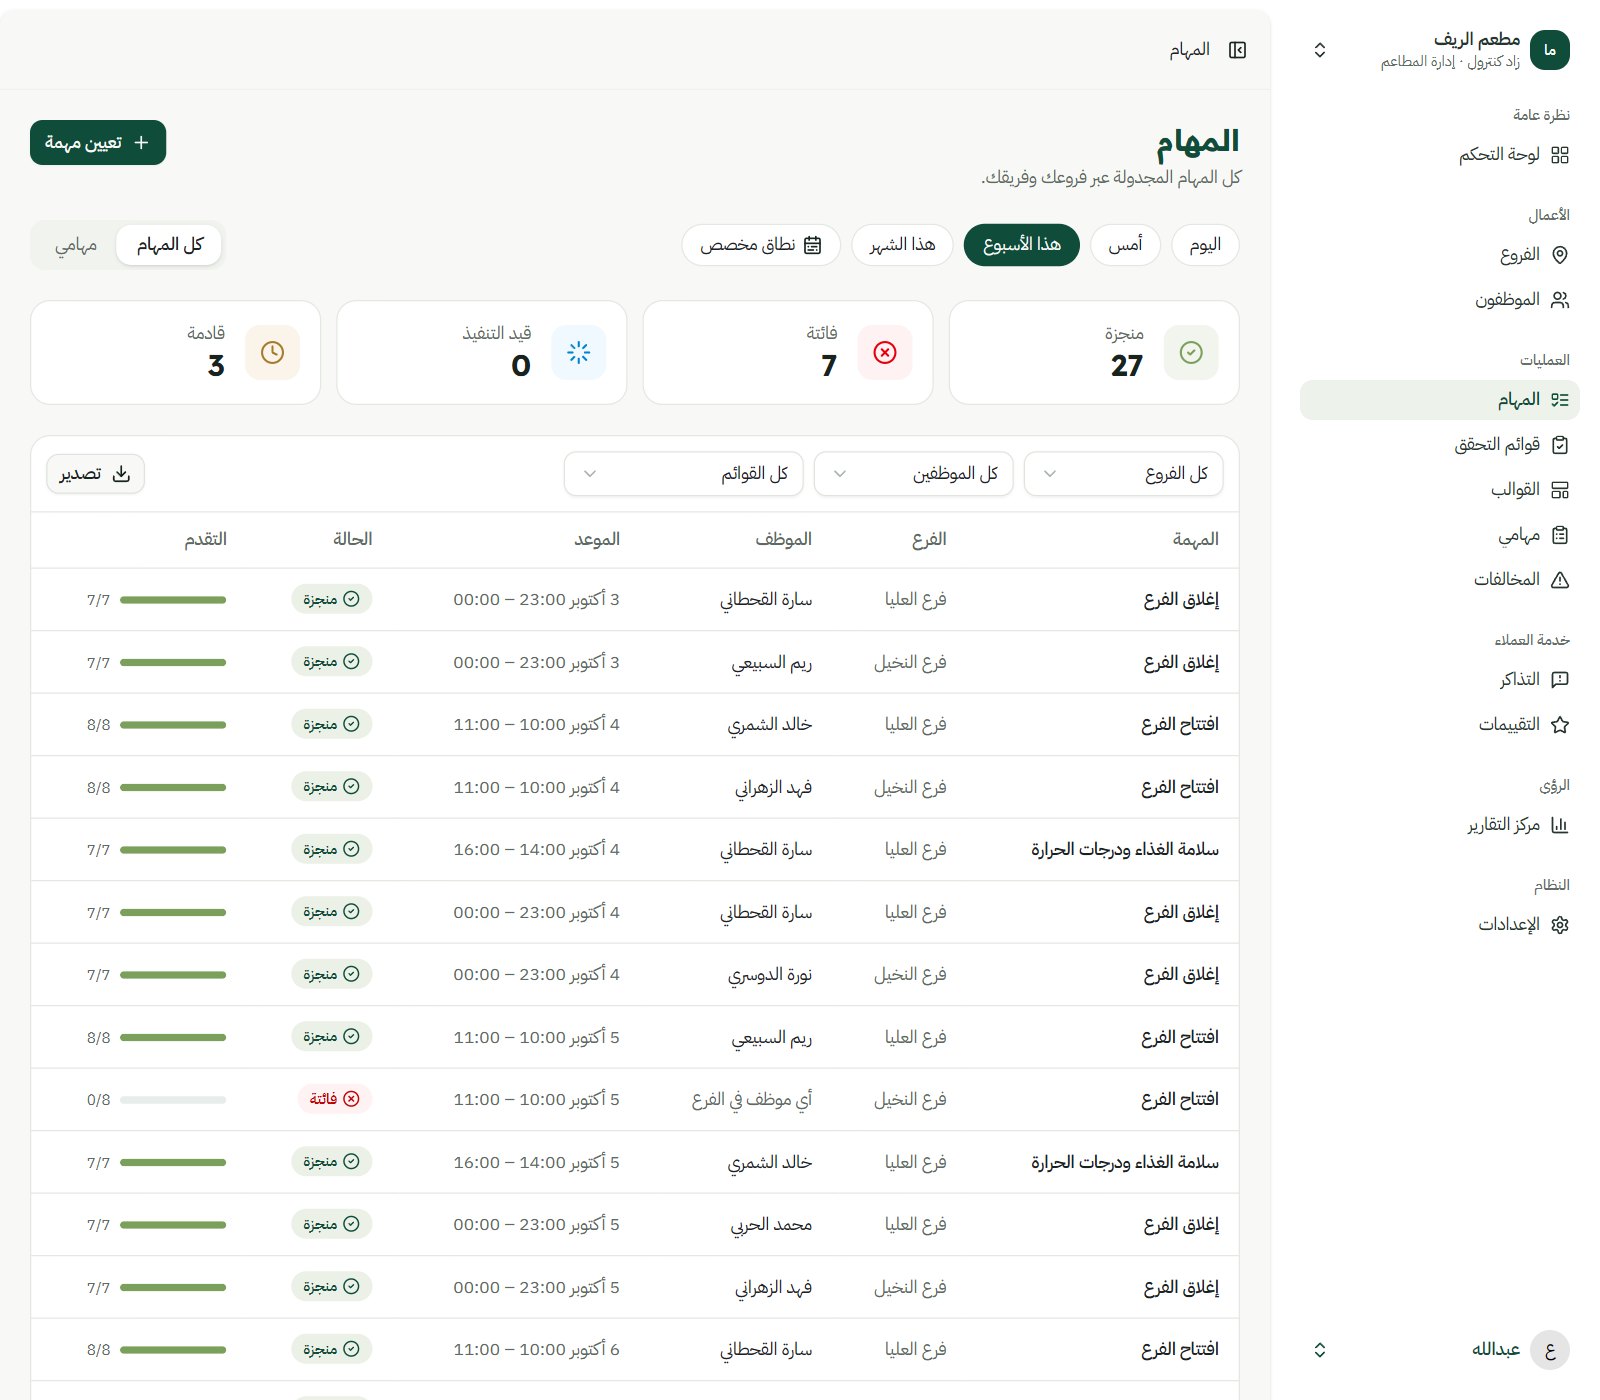This screenshot has width=1600, height=1400.
Task: Open مركز التقارير chart icon
Action: [x=1559, y=825]
